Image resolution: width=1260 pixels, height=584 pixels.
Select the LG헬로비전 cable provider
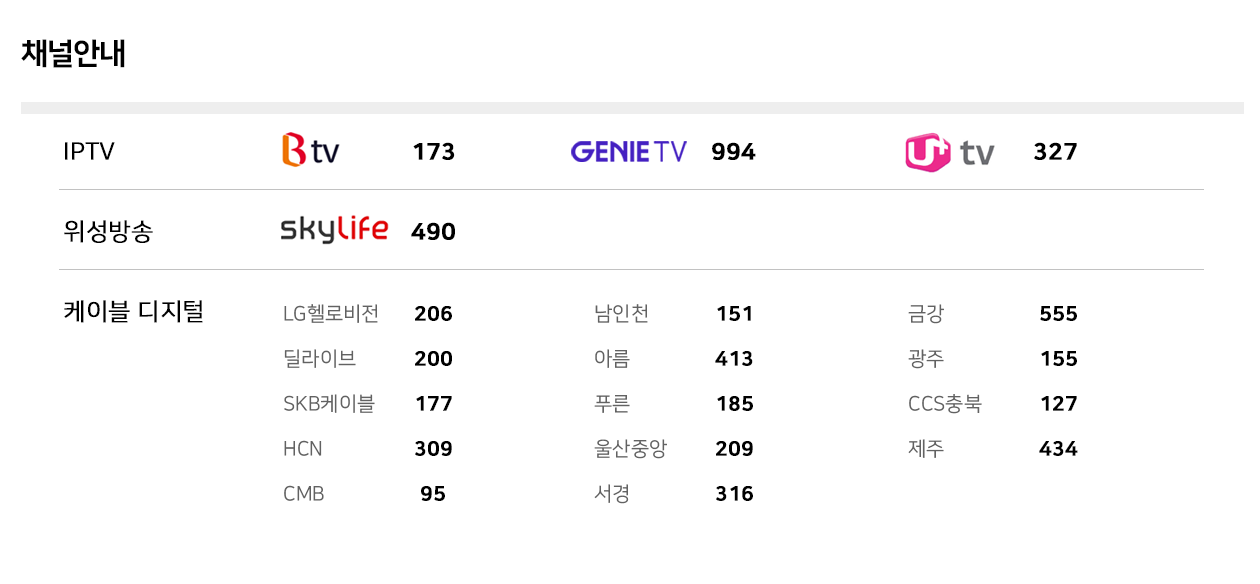pyautogui.click(x=331, y=314)
